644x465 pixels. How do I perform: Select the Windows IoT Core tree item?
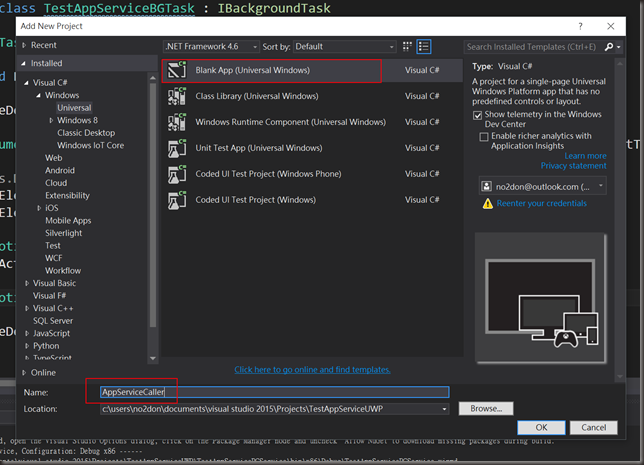90,145
